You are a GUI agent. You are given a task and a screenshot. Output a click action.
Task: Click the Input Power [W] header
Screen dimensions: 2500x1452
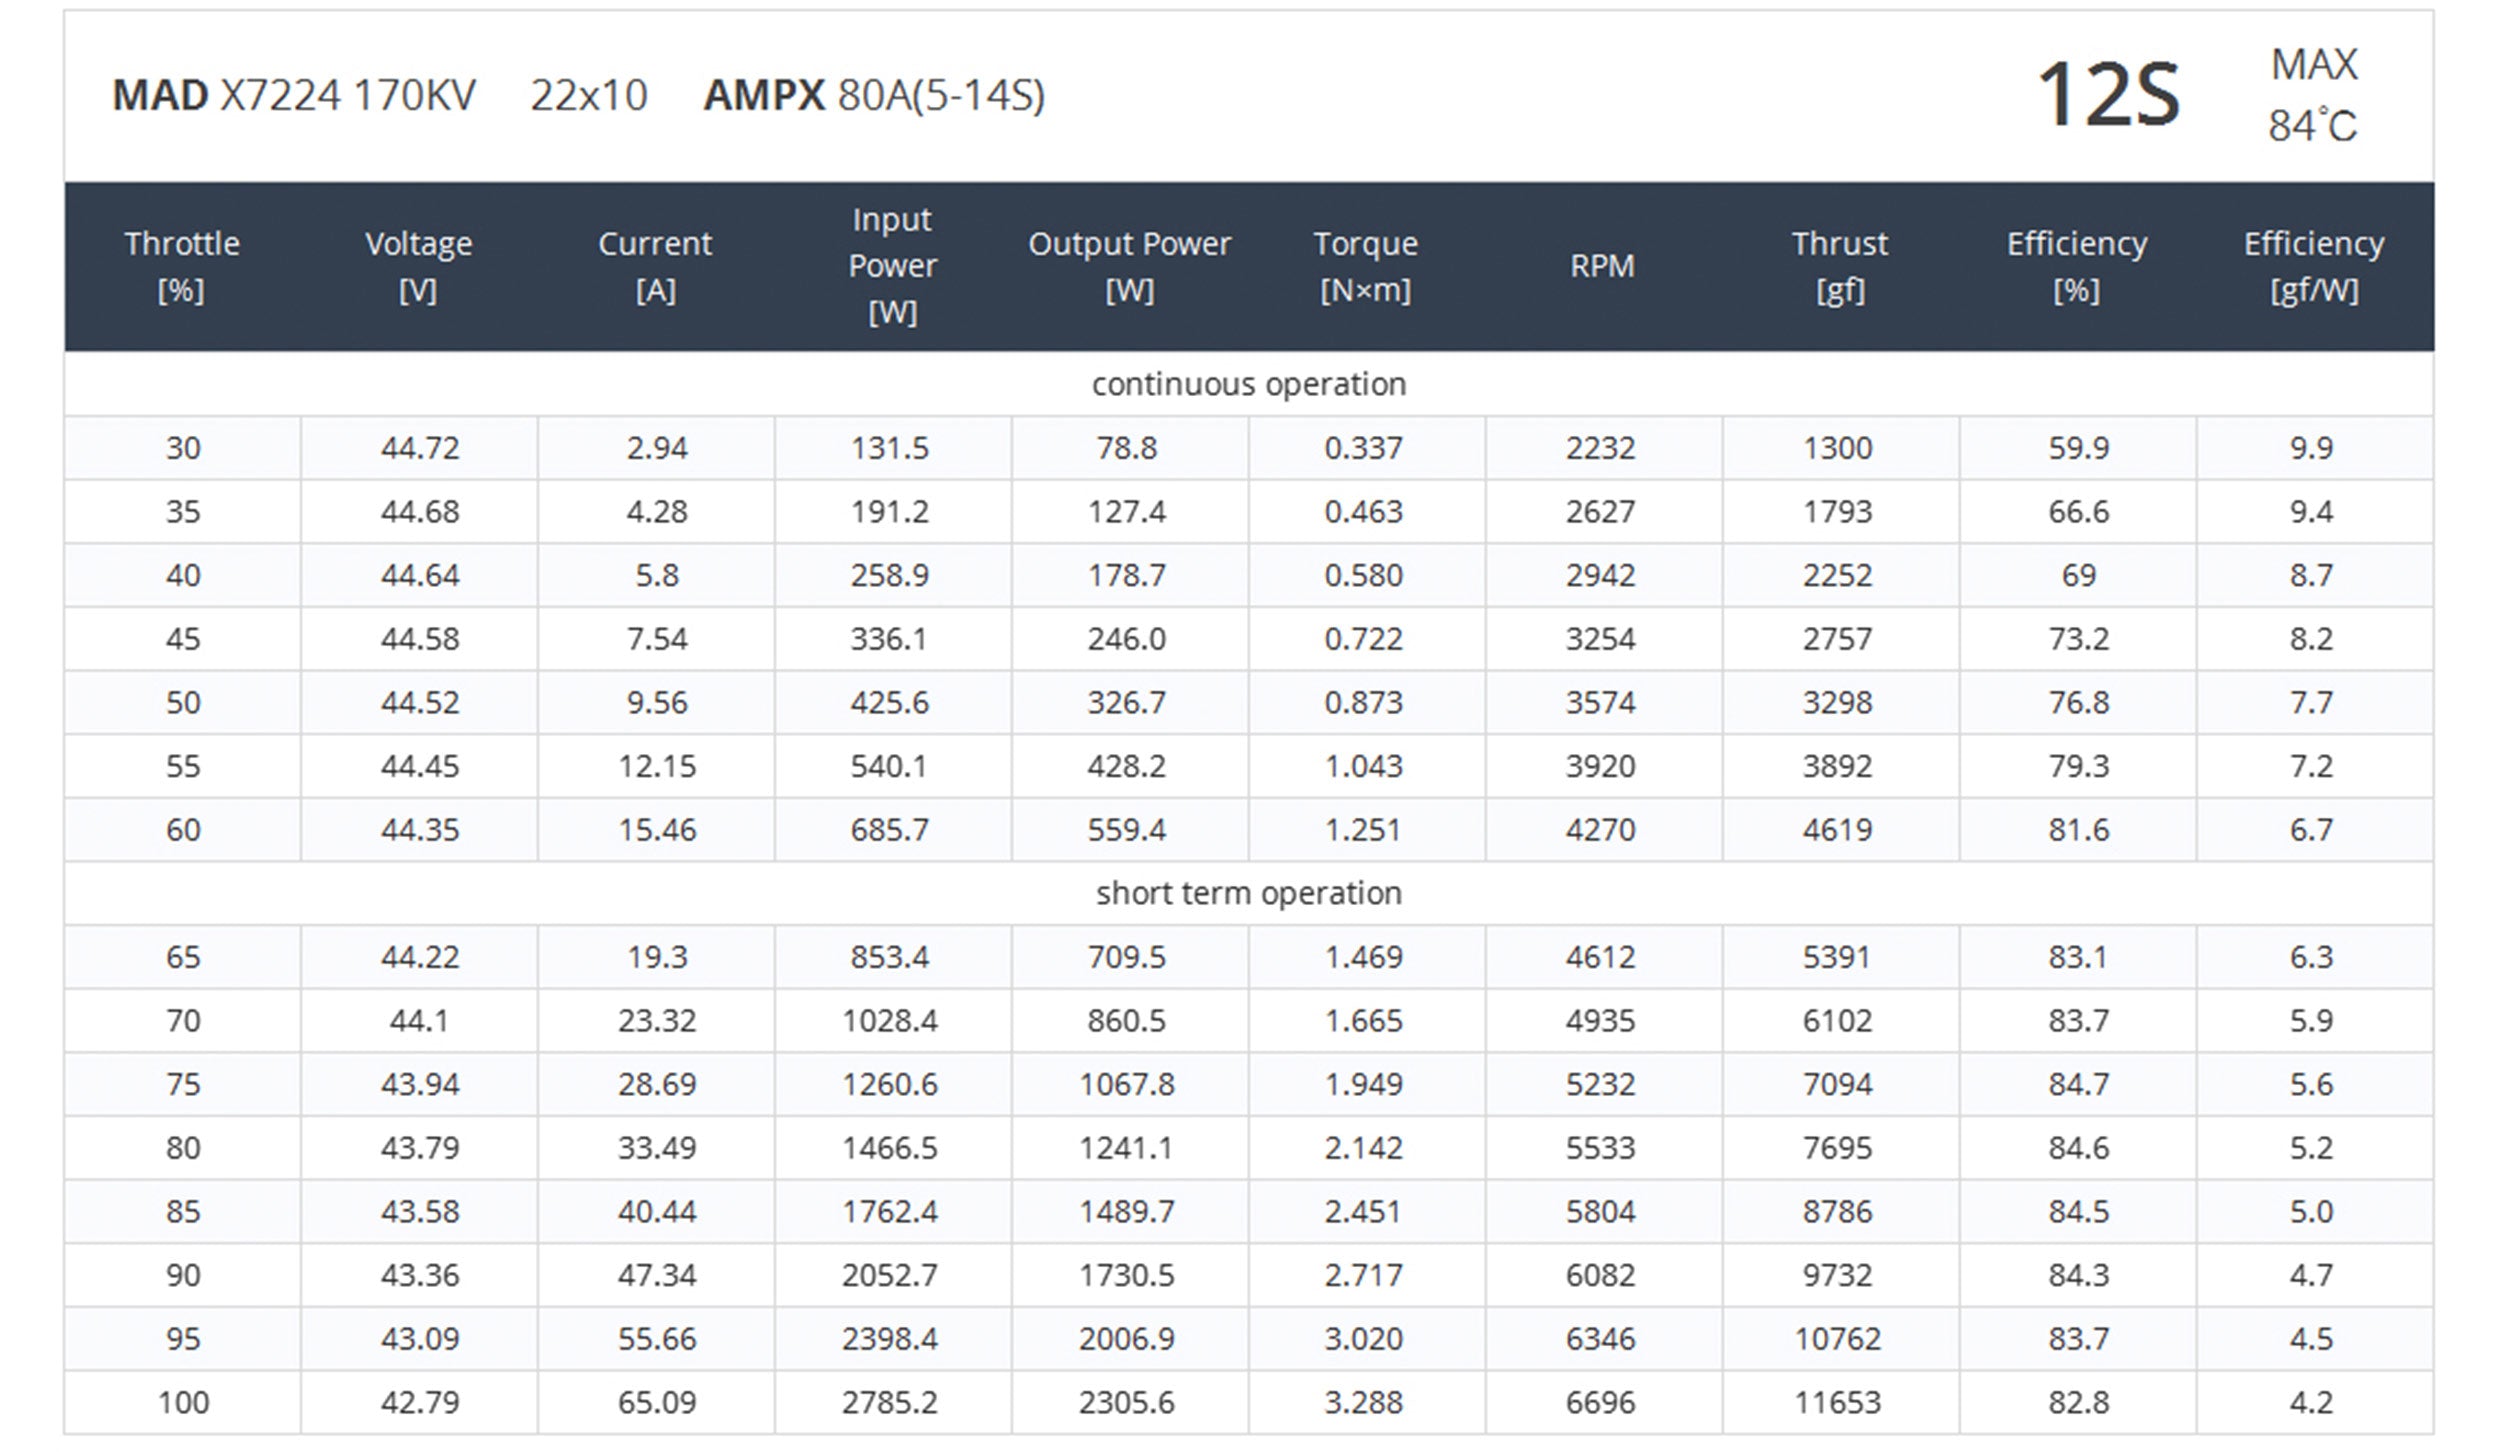pyautogui.click(x=892, y=266)
